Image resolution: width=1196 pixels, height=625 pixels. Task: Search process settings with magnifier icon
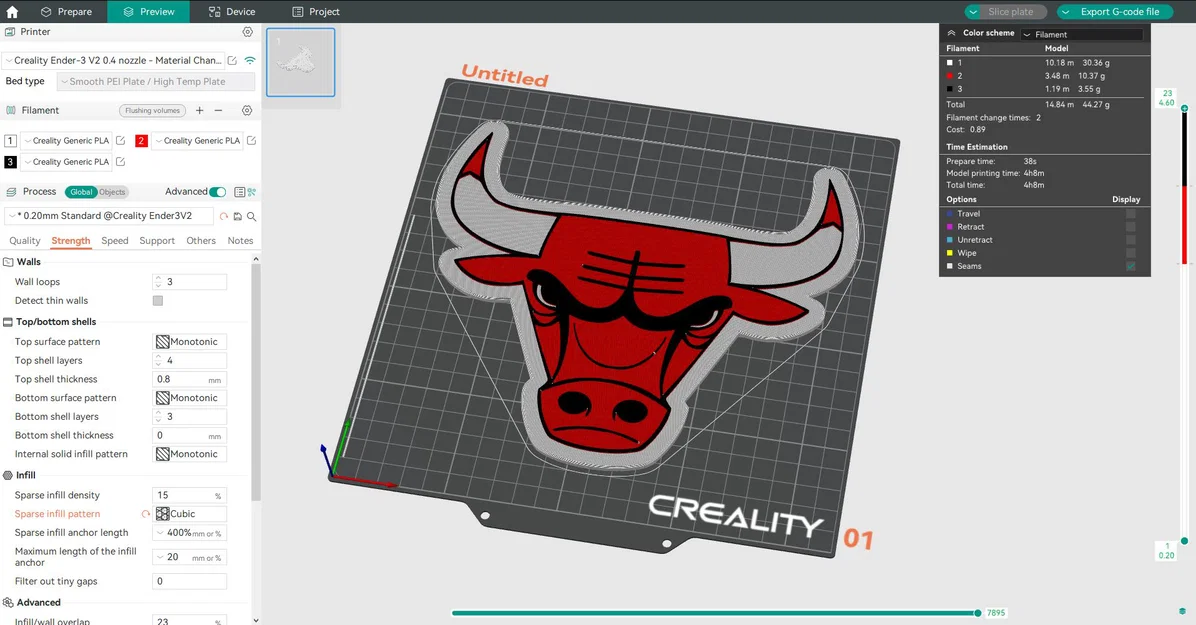(251, 217)
